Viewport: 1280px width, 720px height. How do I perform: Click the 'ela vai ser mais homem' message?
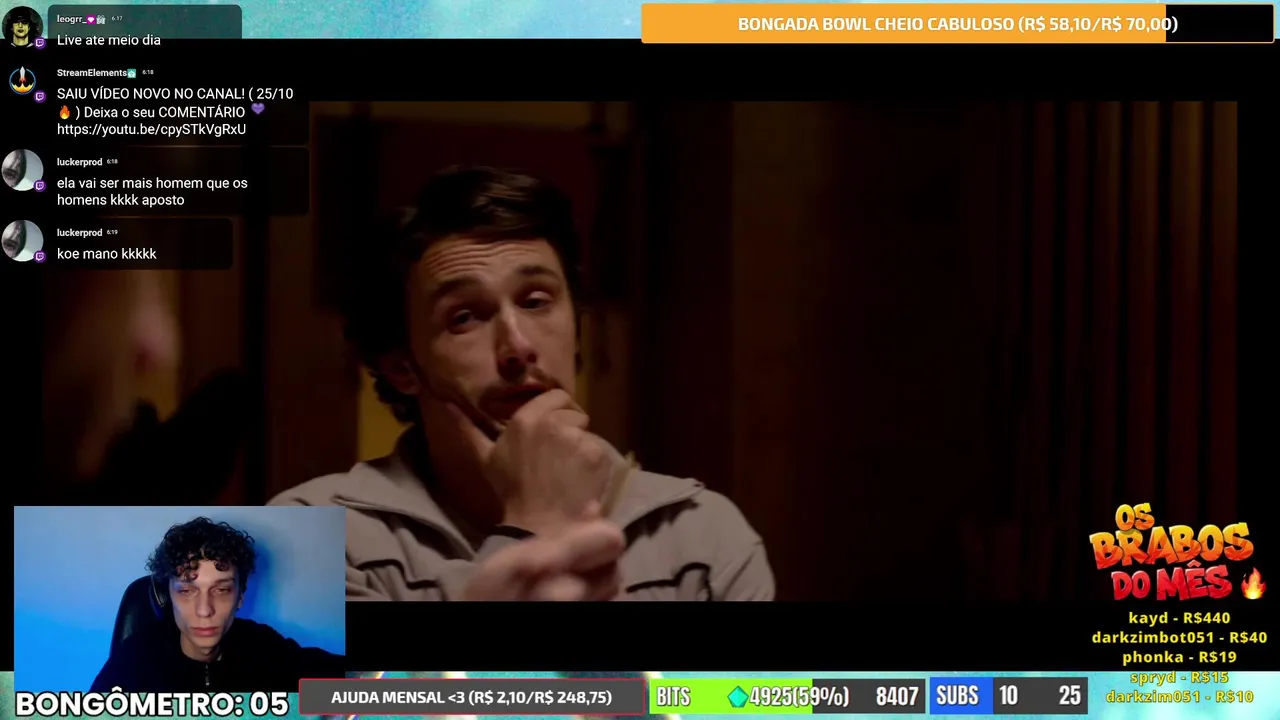point(152,191)
